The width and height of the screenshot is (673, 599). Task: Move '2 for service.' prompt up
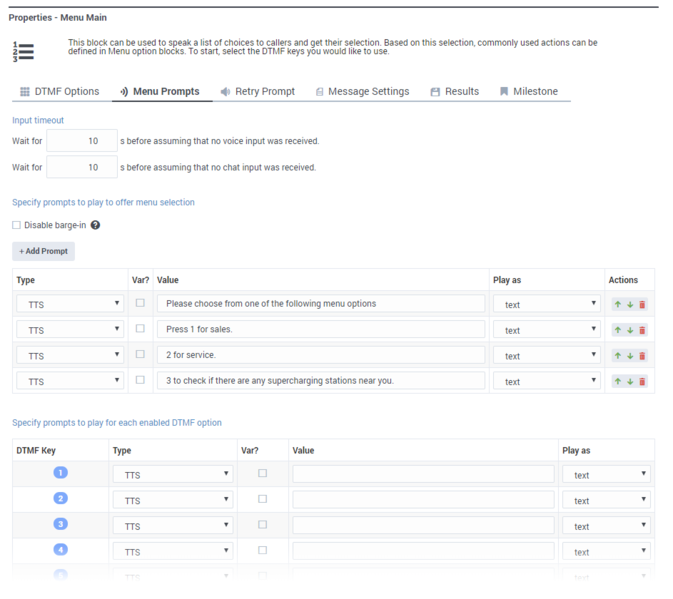click(618, 356)
